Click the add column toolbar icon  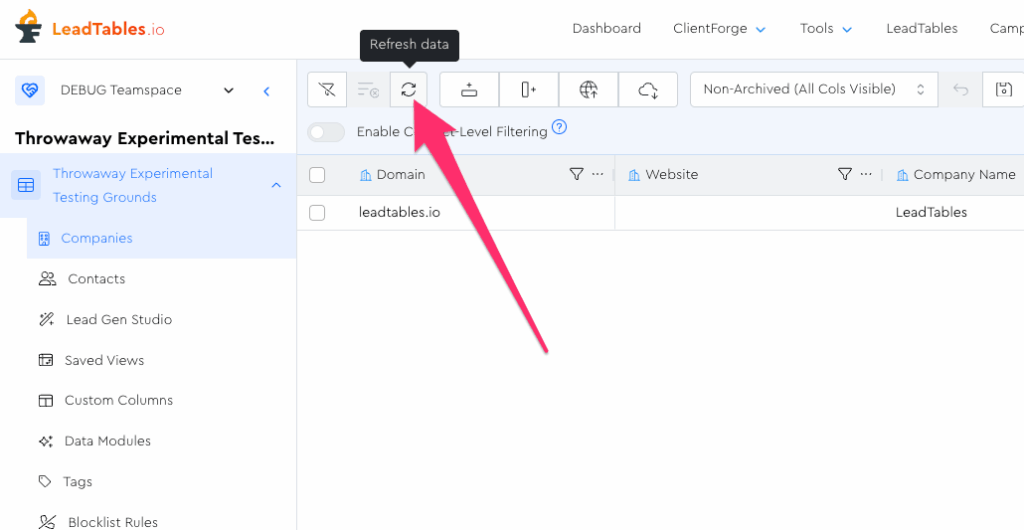click(x=529, y=90)
